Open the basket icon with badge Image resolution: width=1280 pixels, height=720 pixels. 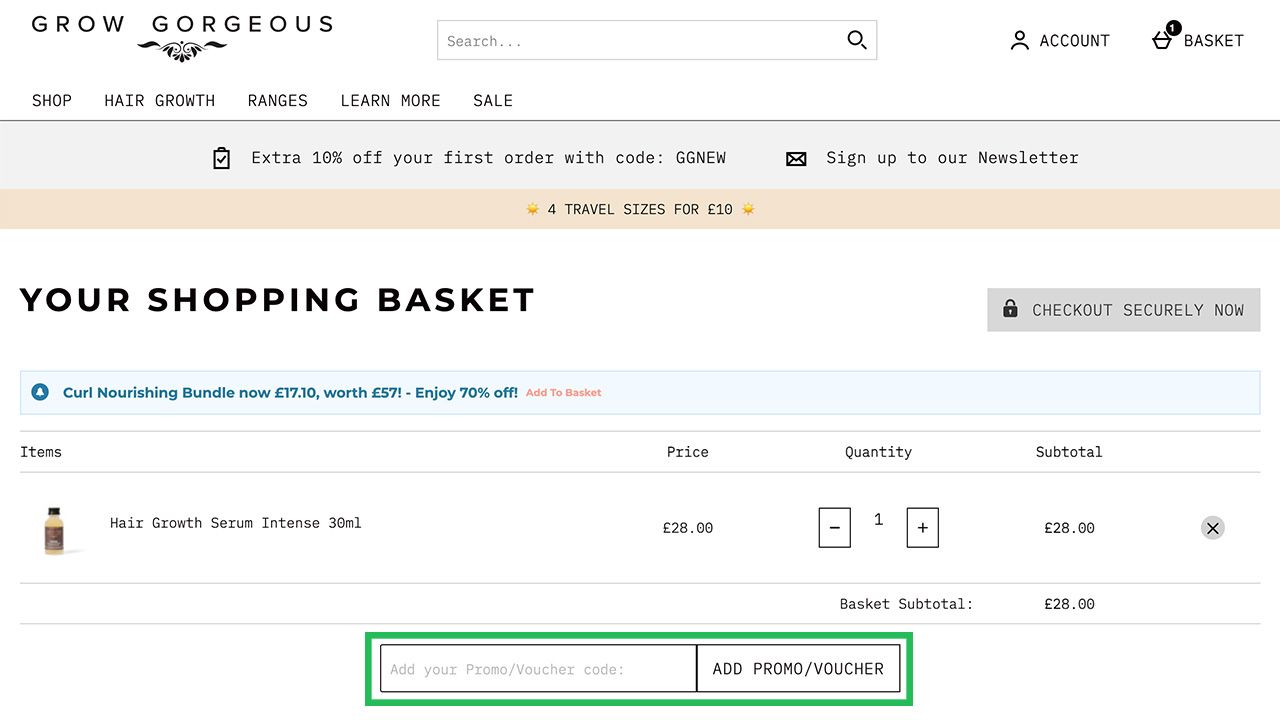coord(1164,37)
